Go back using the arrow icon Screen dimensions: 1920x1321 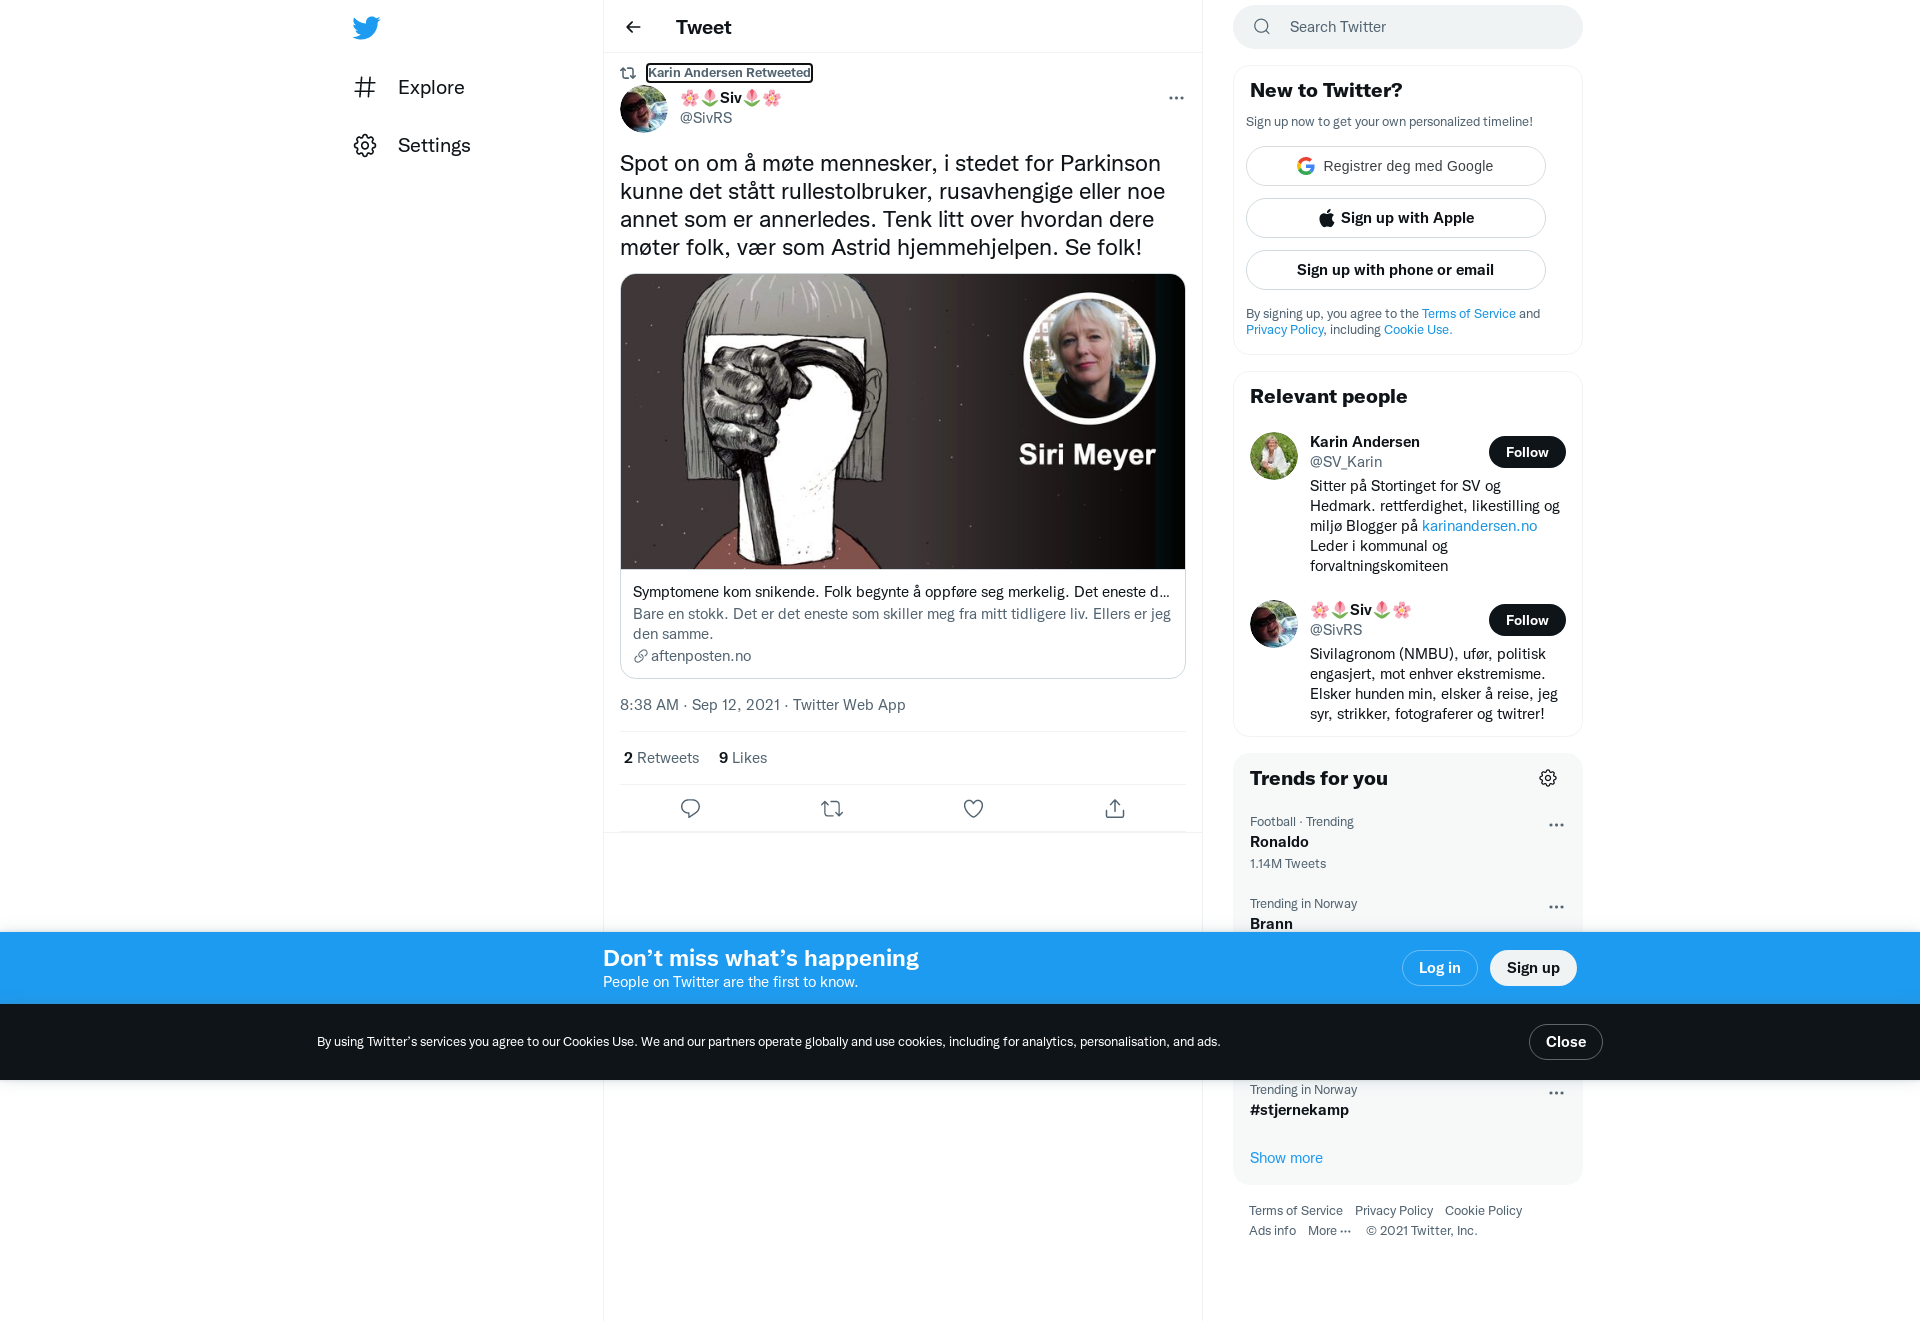[x=633, y=27]
